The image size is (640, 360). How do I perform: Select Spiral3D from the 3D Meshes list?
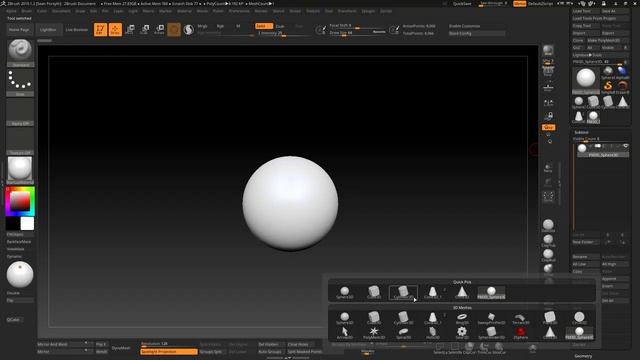click(x=403, y=333)
